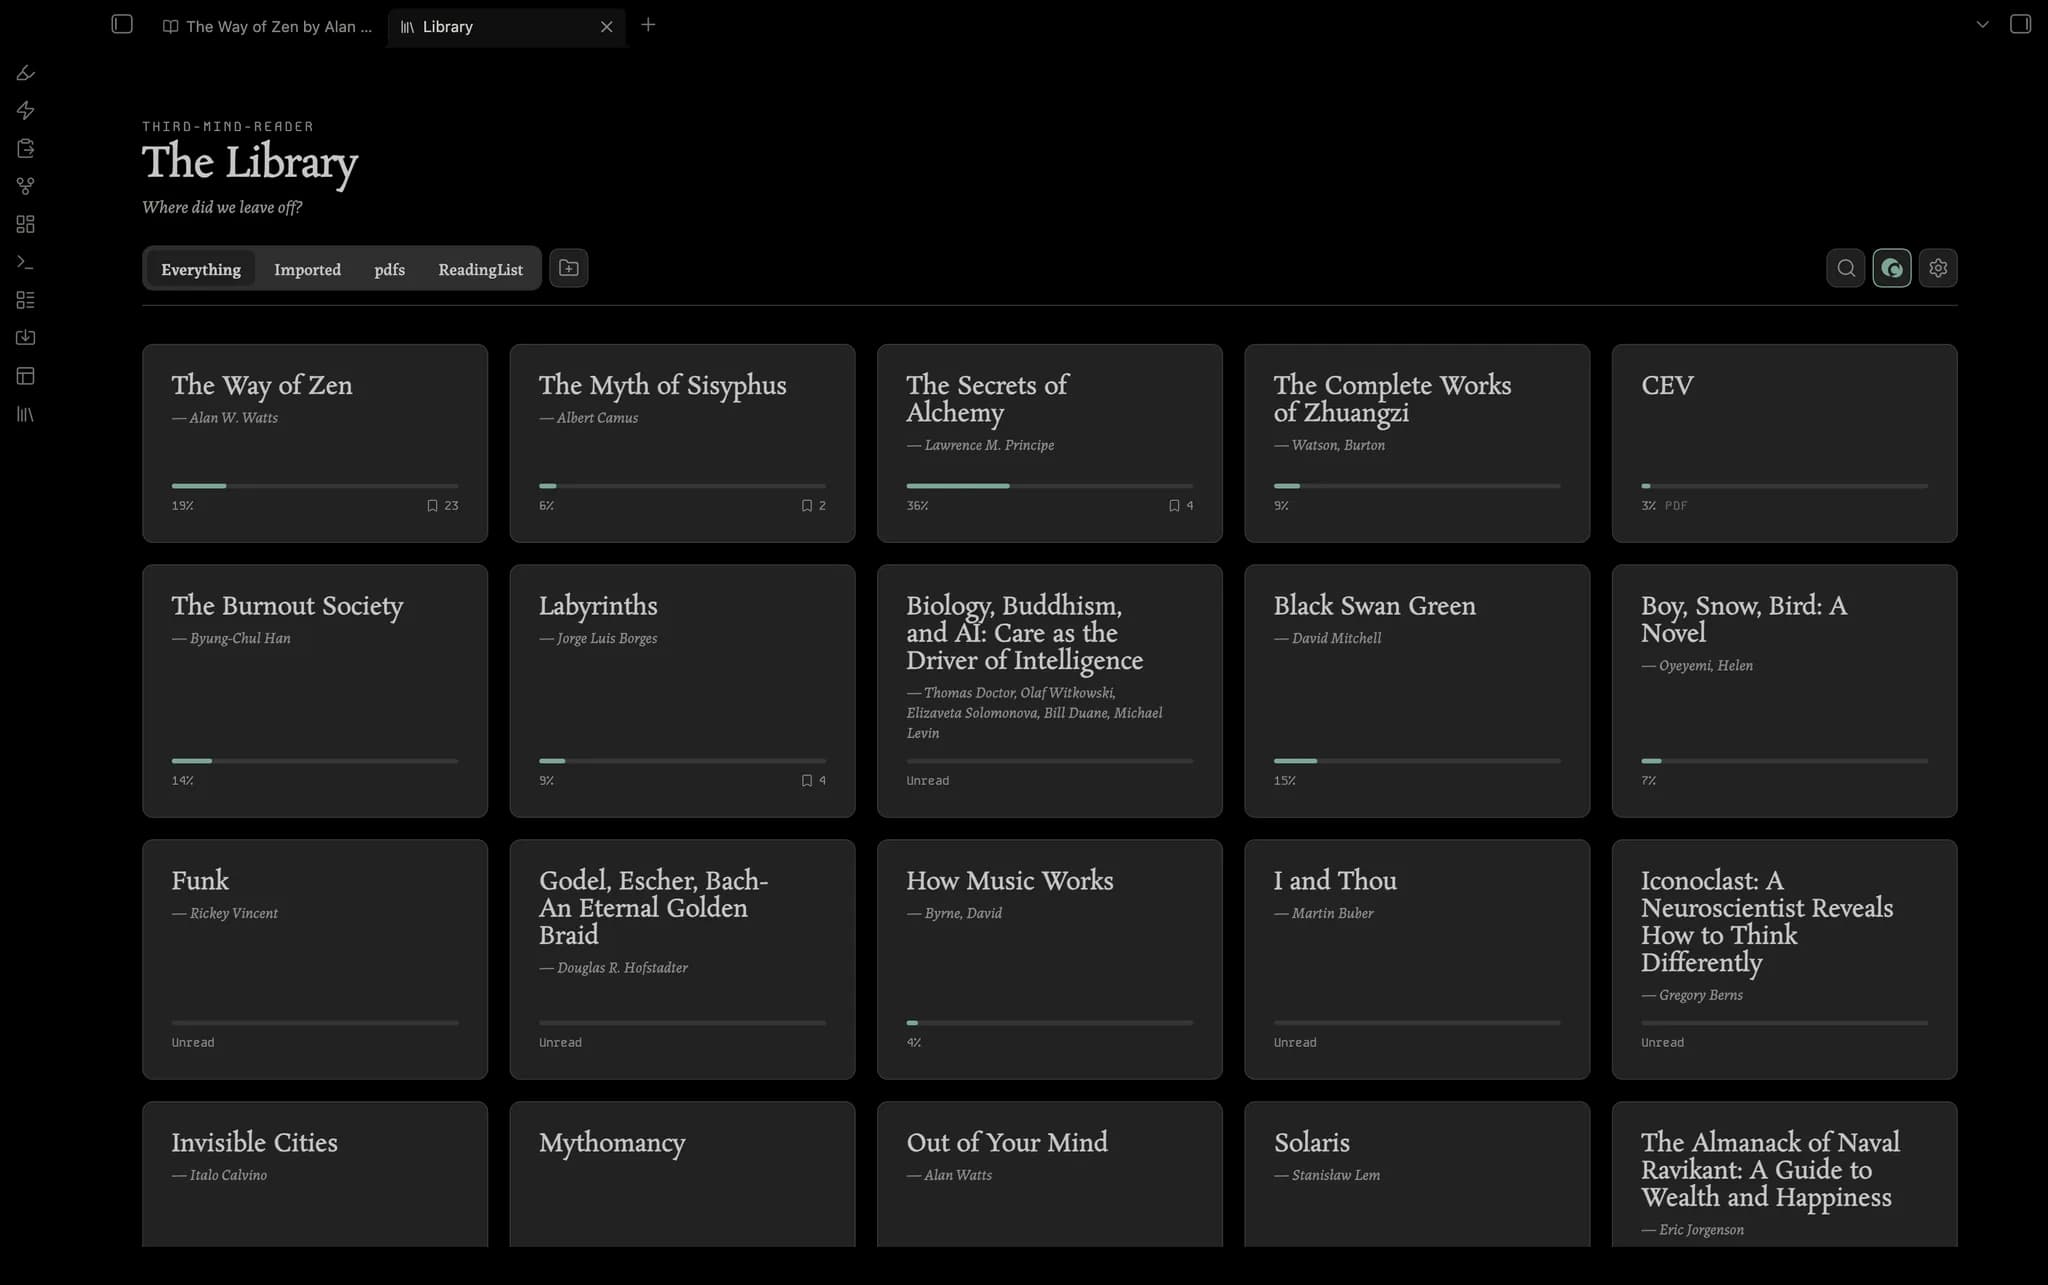Click the clipboard export sidebar icon
The image size is (2048, 1285).
(26, 148)
